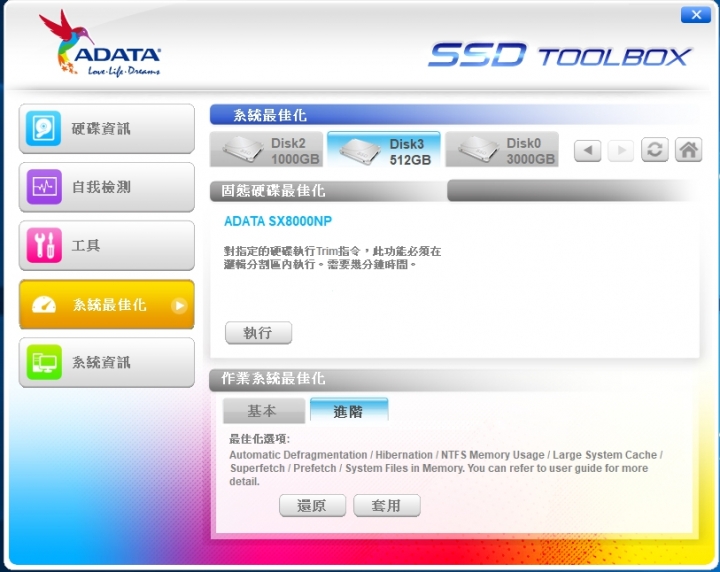Refresh the disk list
This screenshot has height=572, width=720.
655,150
